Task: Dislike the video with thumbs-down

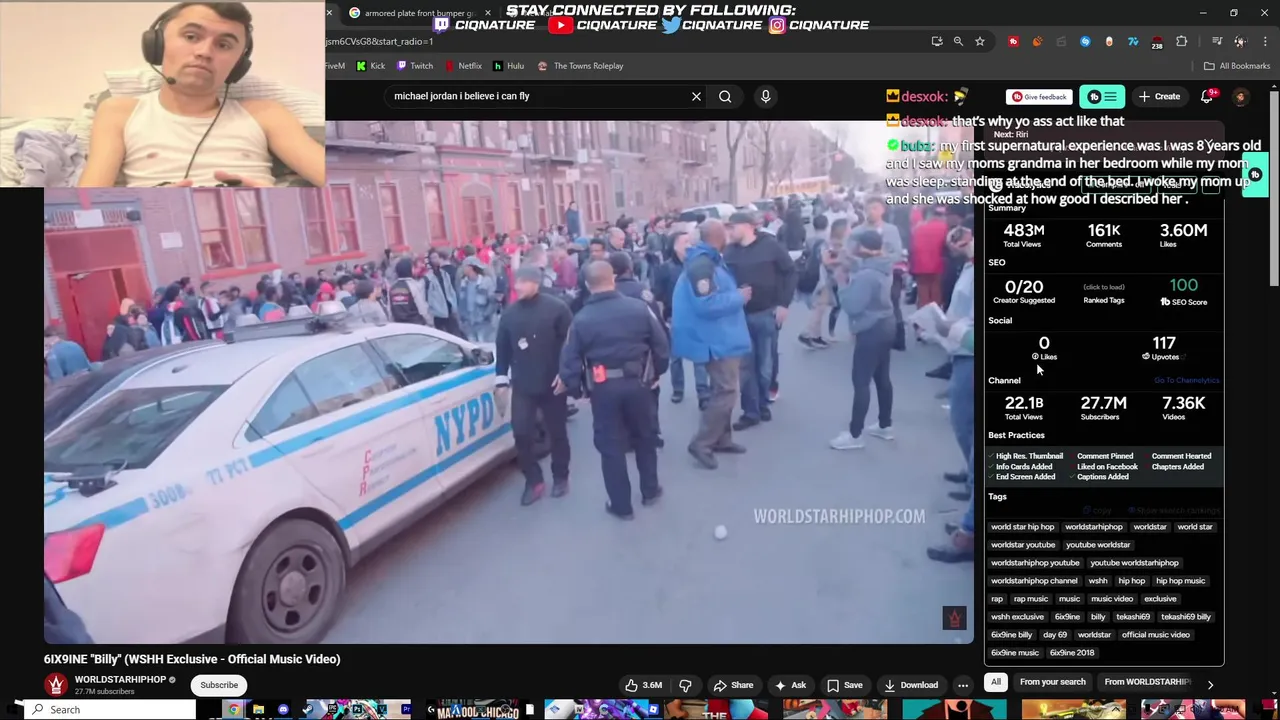Action: click(685, 685)
